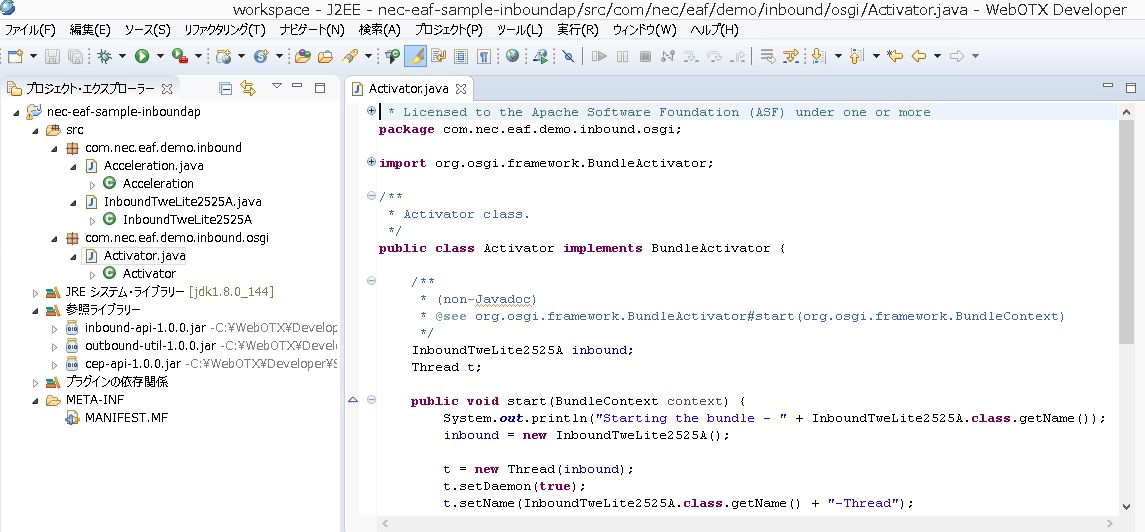1145x532 pixels.
Task: Select InboundTweLite2525A.java file in tree
Action: pyautogui.click(x=167, y=202)
